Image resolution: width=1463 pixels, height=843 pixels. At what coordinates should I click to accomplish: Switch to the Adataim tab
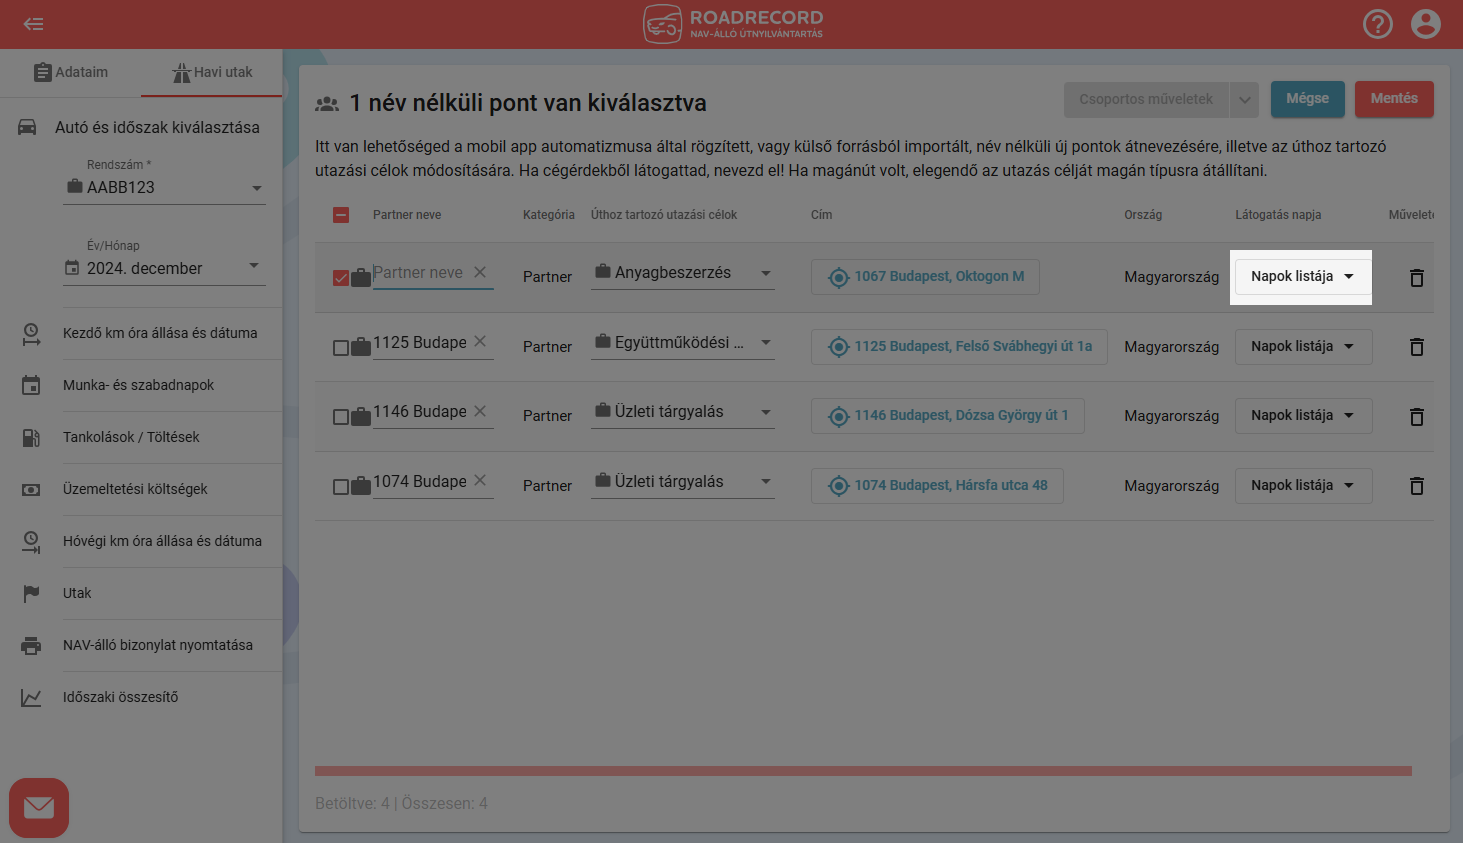point(70,72)
